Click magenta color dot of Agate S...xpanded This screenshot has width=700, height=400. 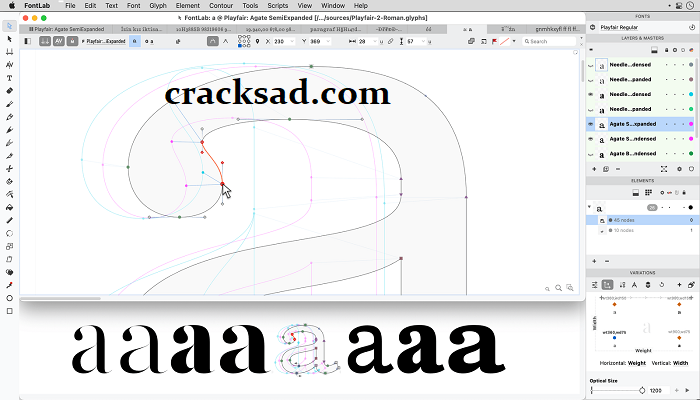point(691,124)
